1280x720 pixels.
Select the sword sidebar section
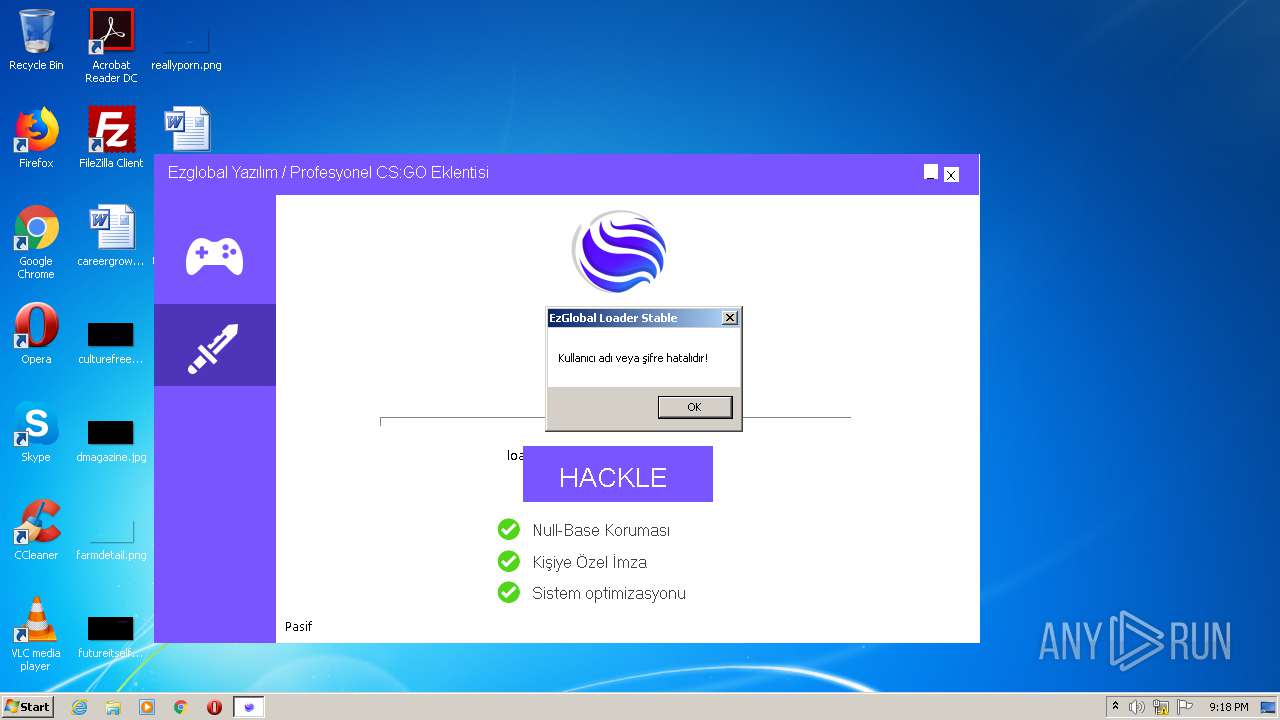point(214,346)
